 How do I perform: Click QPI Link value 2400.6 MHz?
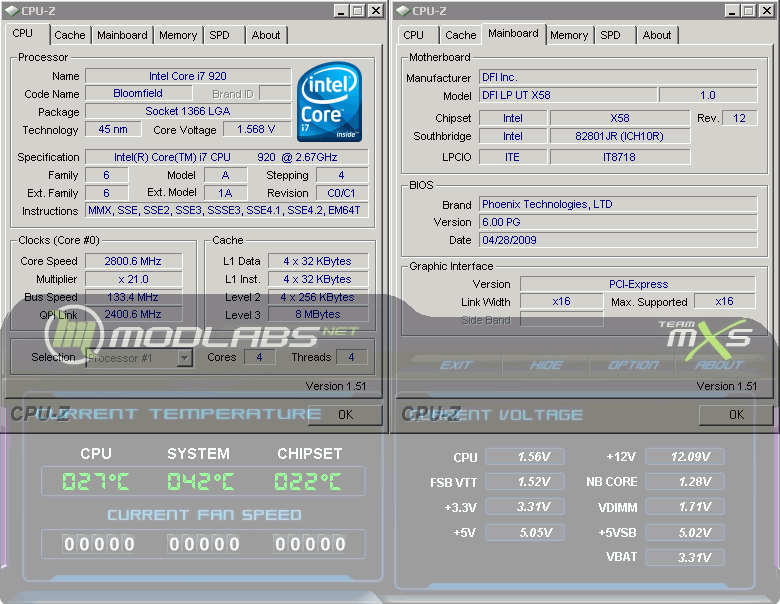pyautogui.click(x=133, y=314)
